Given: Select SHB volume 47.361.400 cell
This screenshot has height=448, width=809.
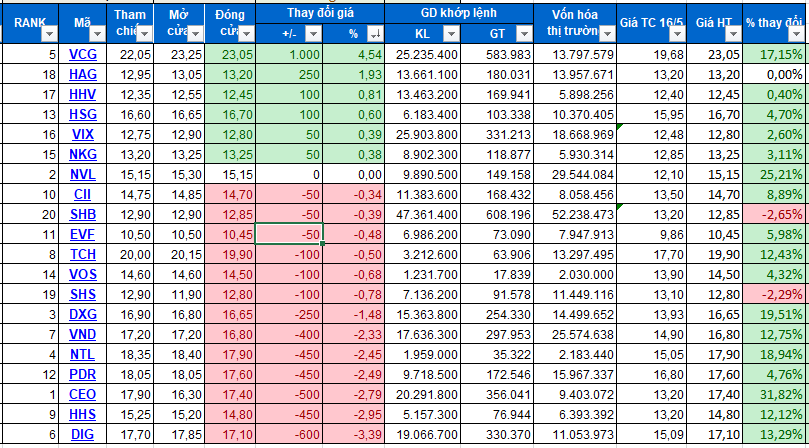Looking at the screenshot, I should pos(423,215).
